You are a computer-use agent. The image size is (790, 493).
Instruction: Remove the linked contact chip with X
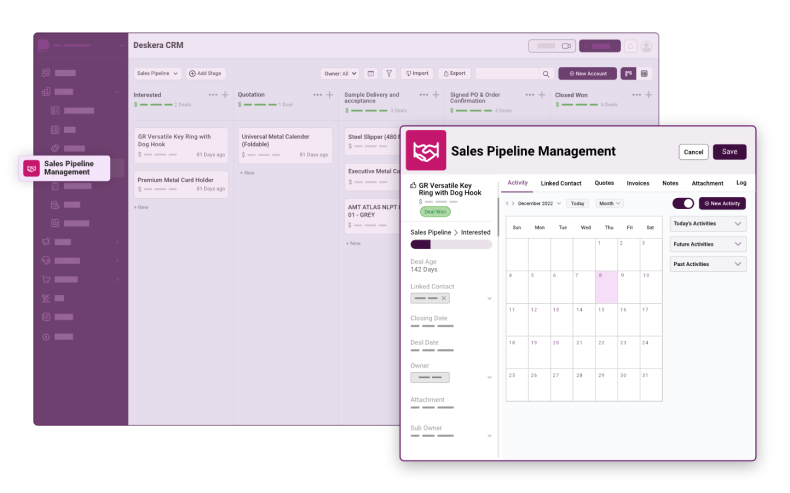[444, 298]
